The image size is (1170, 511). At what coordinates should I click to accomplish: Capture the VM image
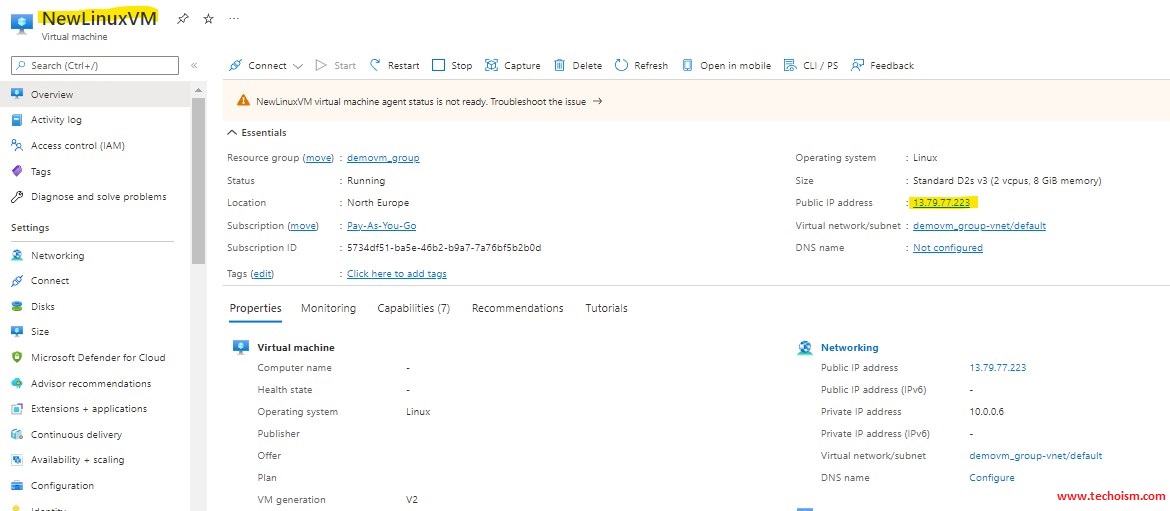coord(513,66)
